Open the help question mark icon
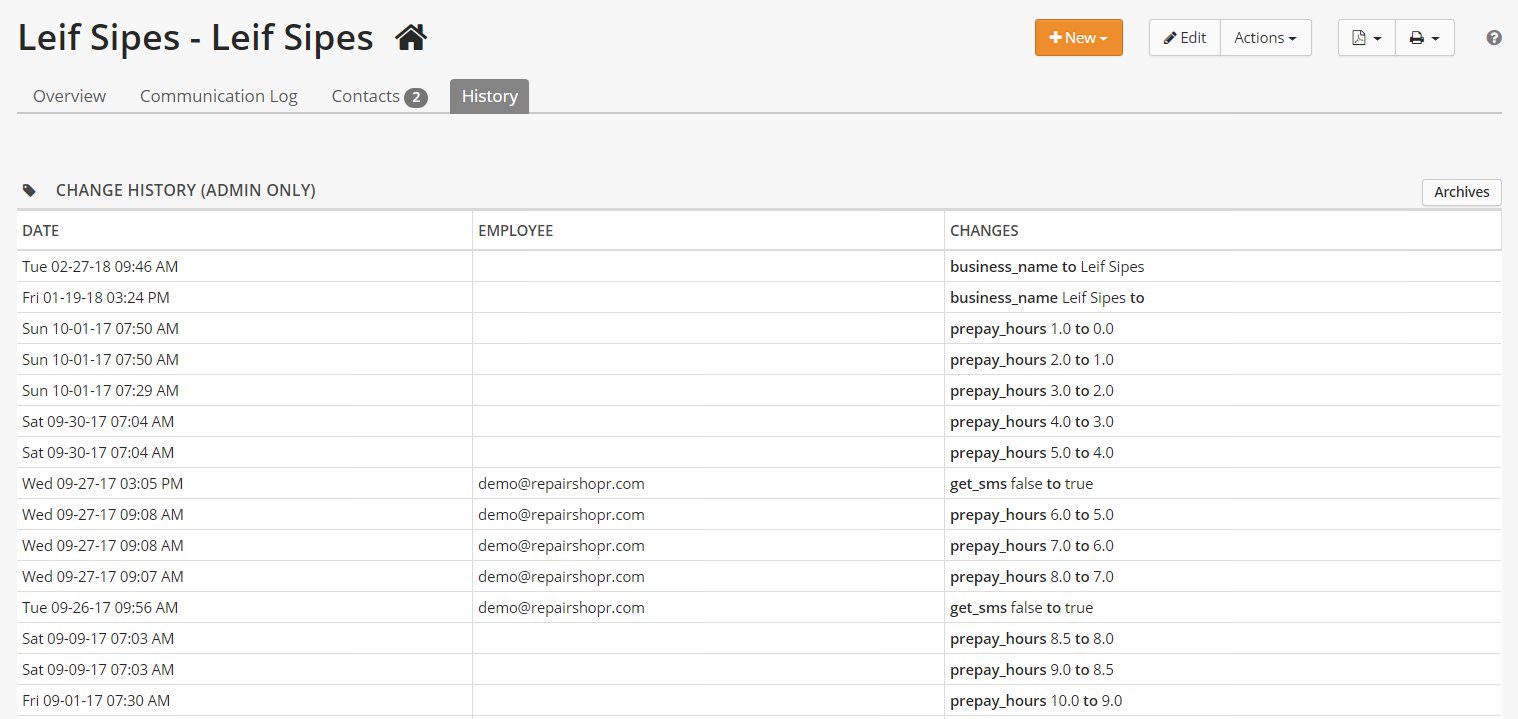The image size is (1518, 719). (1494, 38)
